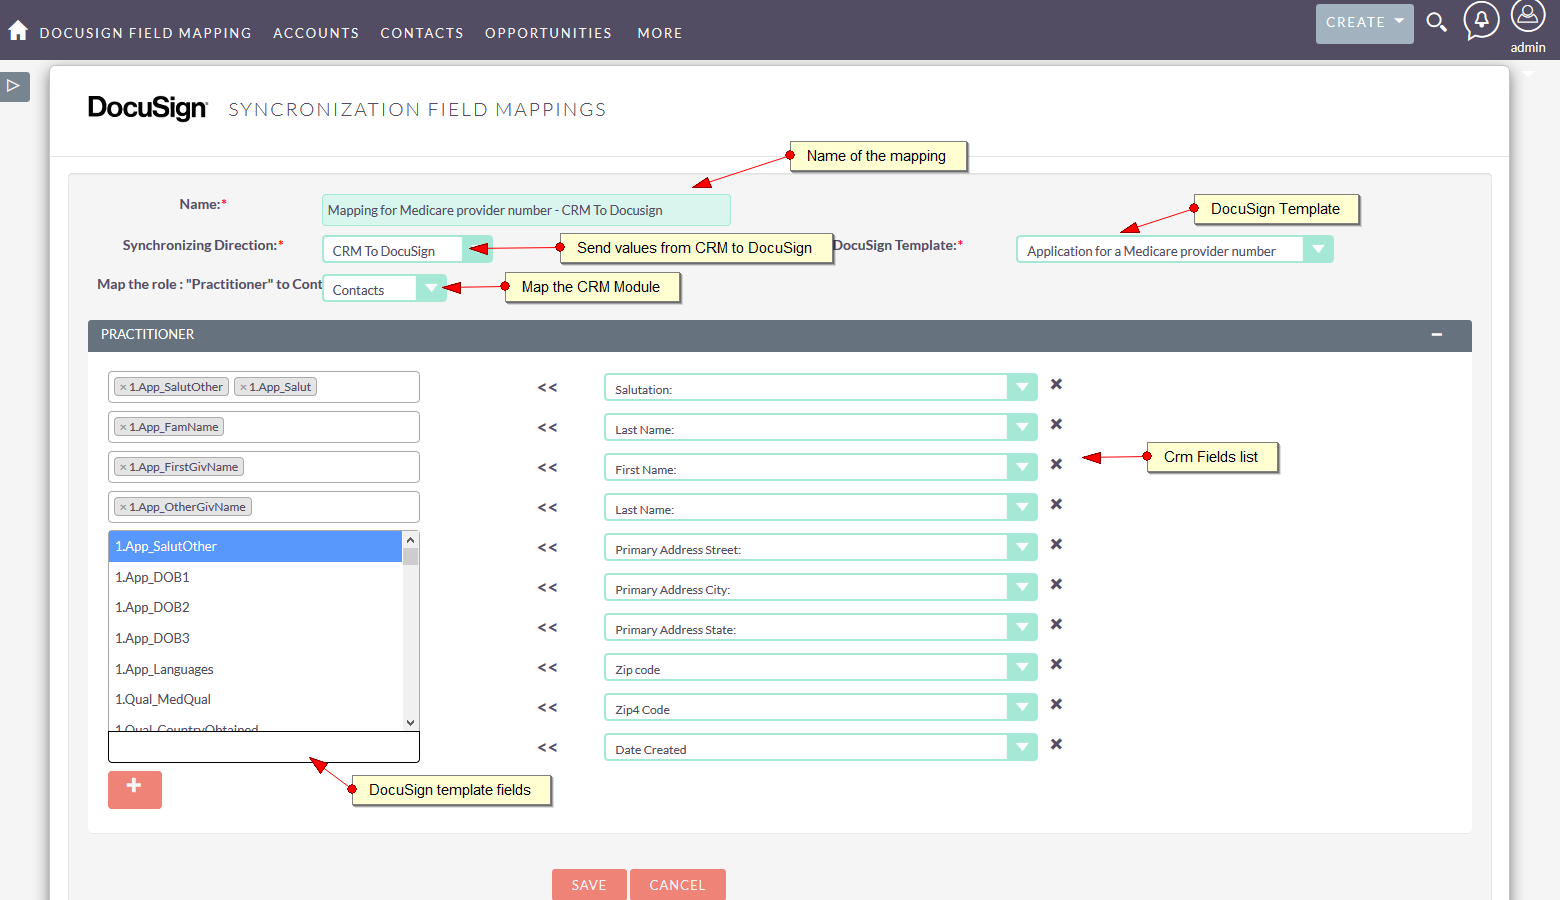
Task: Open the admin user profile icon
Action: click(x=1527, y=17)
